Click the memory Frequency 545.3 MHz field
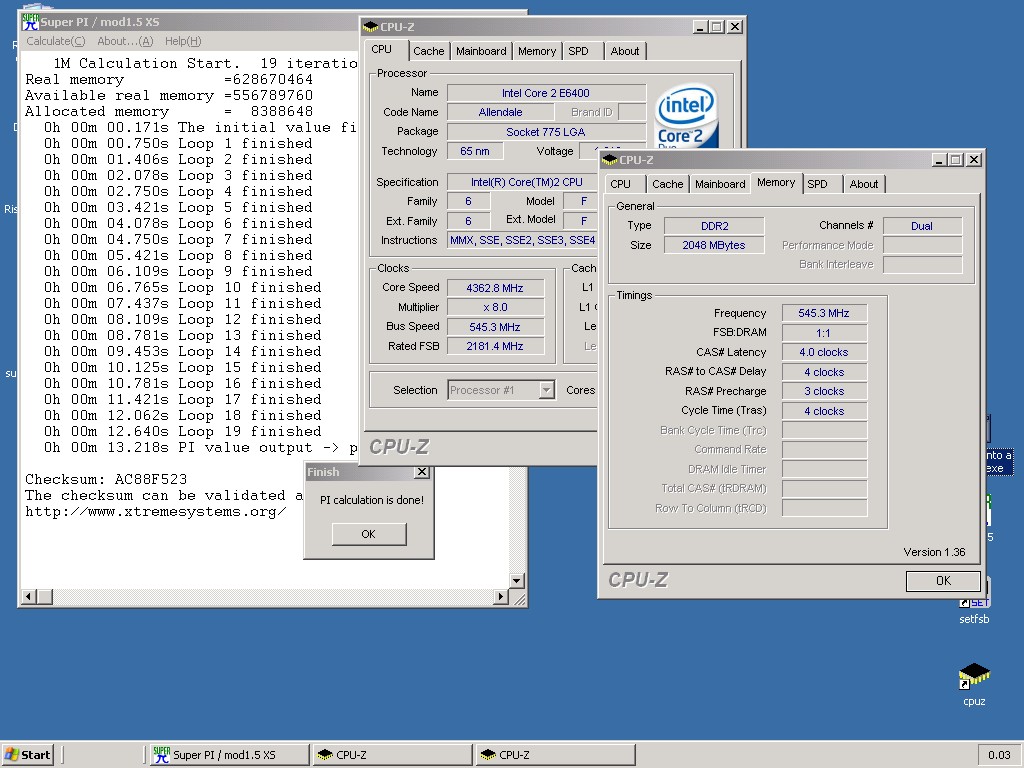Viewport: 1024px width, 768px height. coord(824,313)
